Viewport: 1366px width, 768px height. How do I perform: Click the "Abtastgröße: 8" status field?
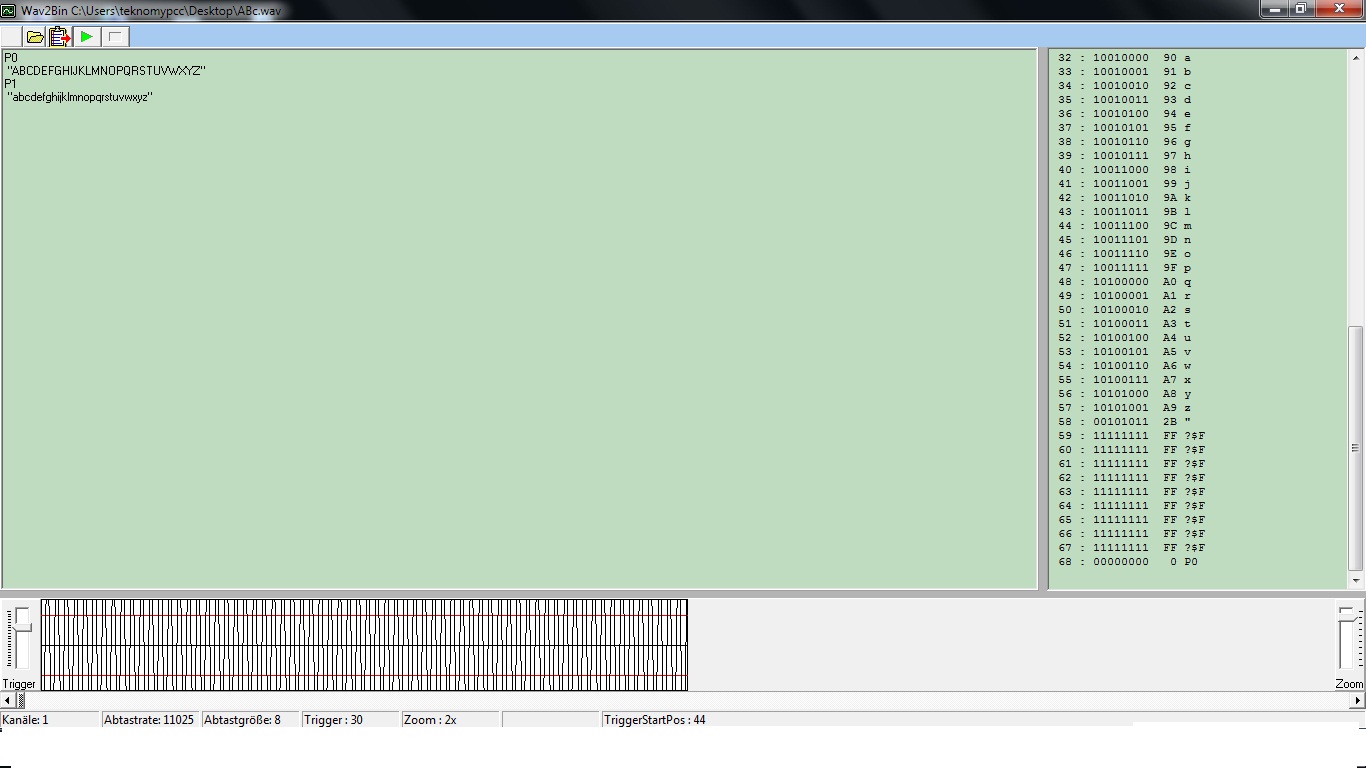250,720
